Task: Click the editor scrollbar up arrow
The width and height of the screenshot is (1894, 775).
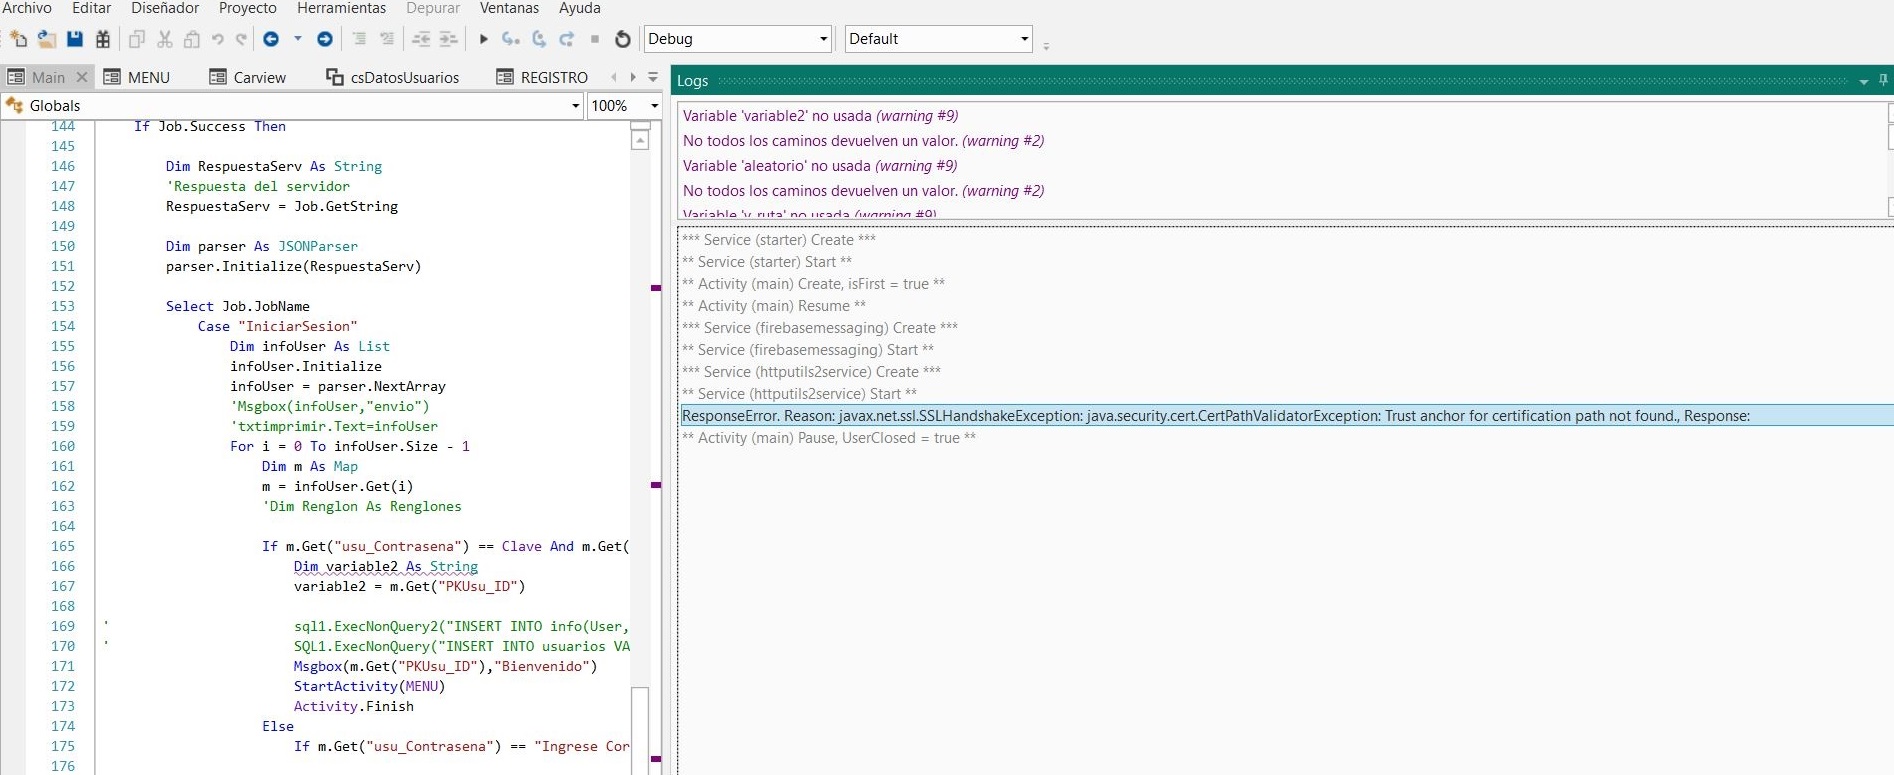Action: tap(640, 141)
